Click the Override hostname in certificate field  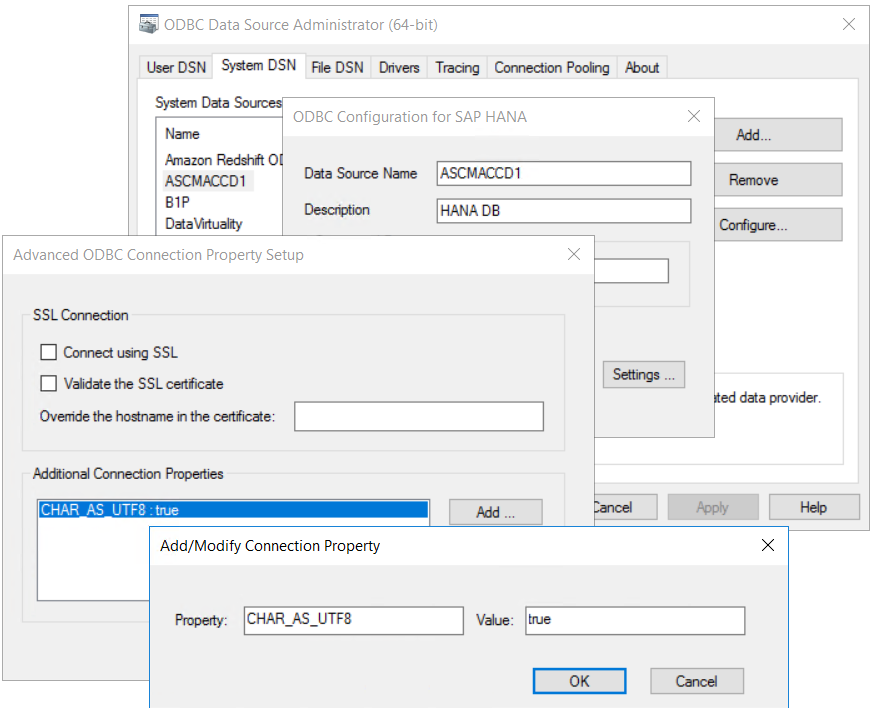(x=419, y=416)
